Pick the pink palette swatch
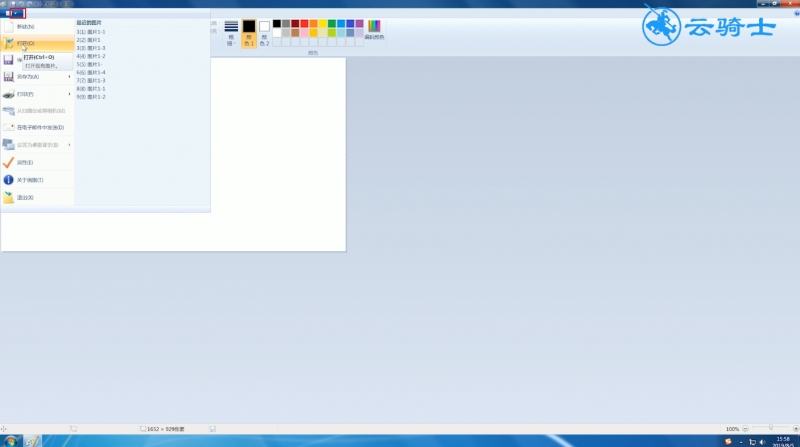800x447 pixels. [x=304, y=33]
